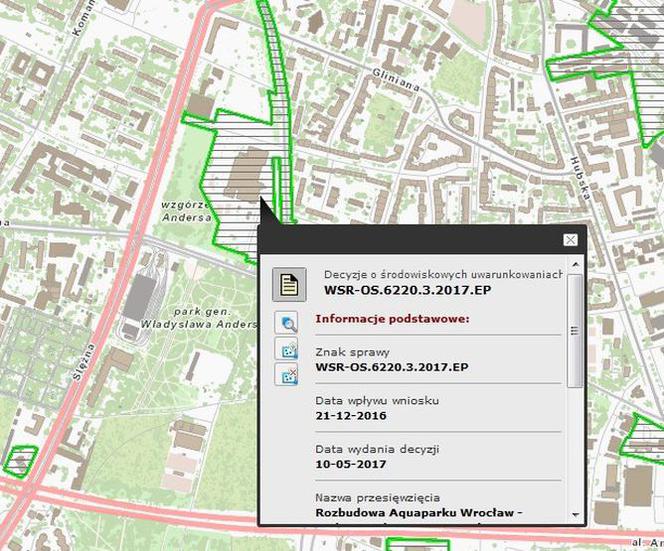Click 'Rozbudowa Aquaparku Wrocław' text

click(415, 512)
